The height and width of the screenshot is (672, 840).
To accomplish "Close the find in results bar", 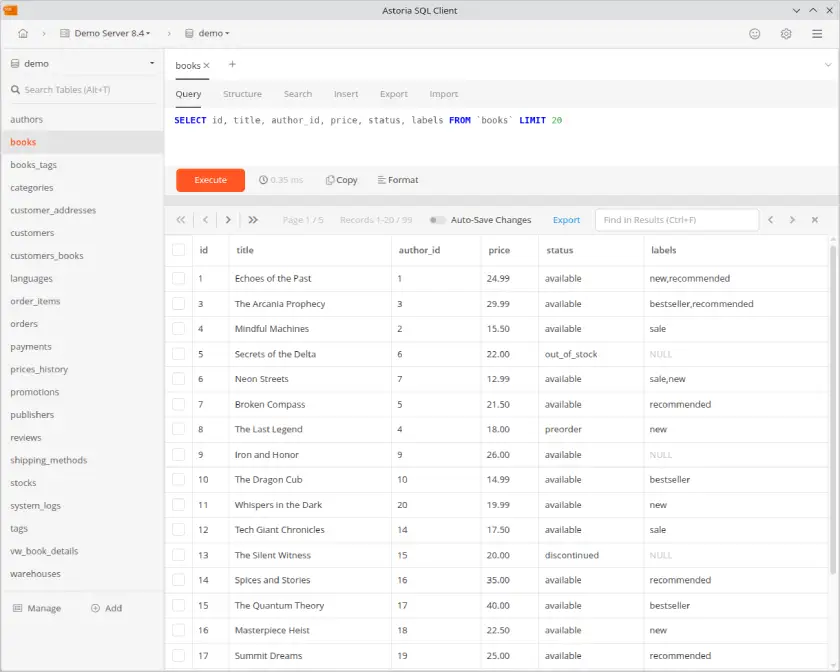I will click(x=815, y=220).
